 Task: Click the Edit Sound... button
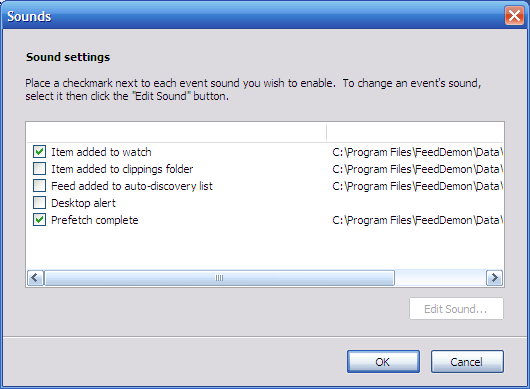pyautogui.click(x=456, y=309)
